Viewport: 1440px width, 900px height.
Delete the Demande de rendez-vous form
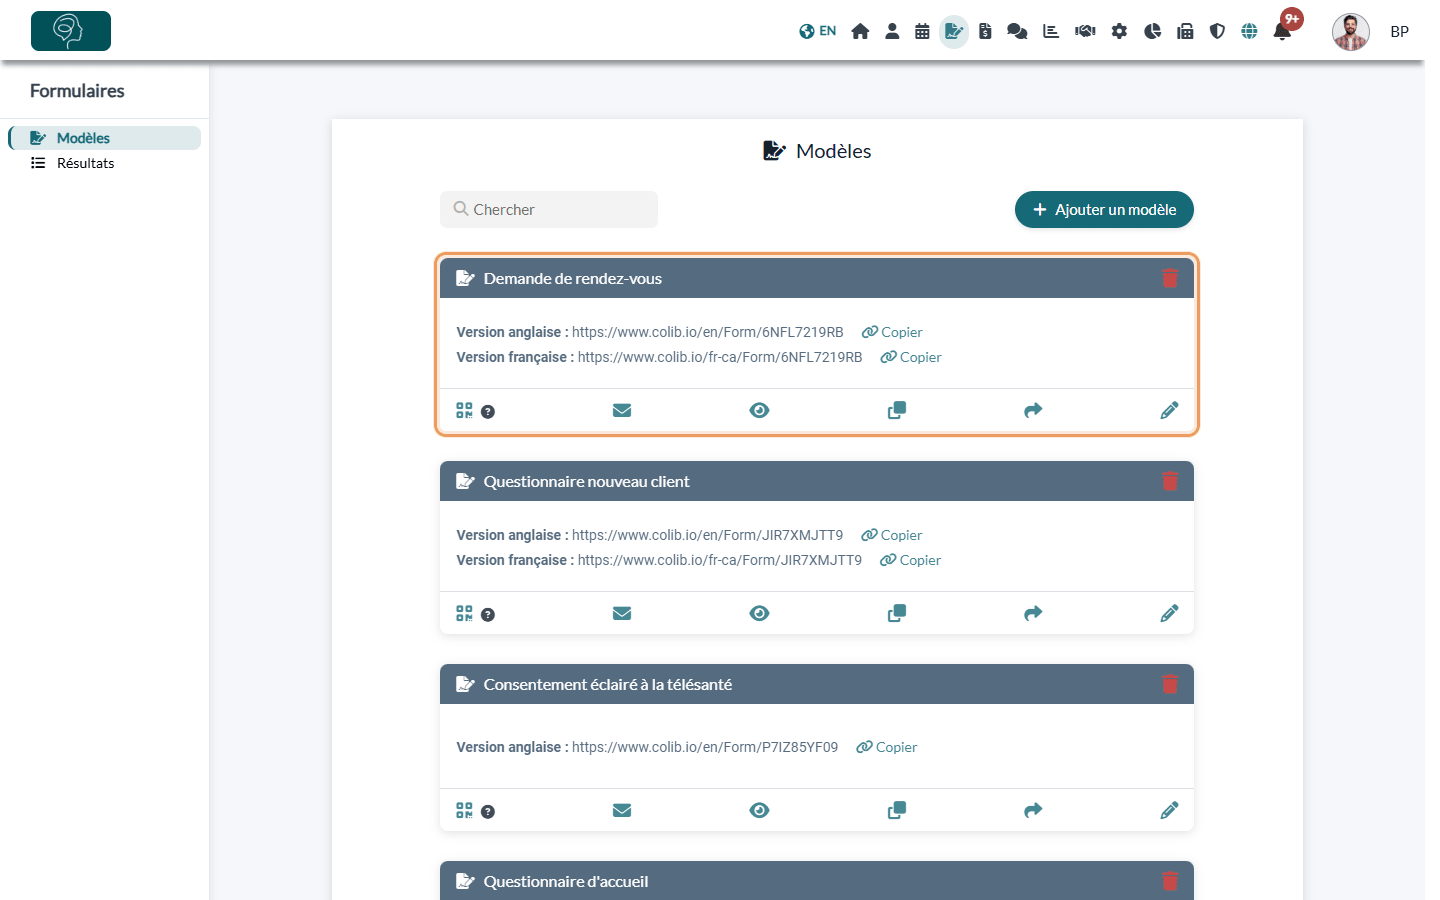(1170, 278)
